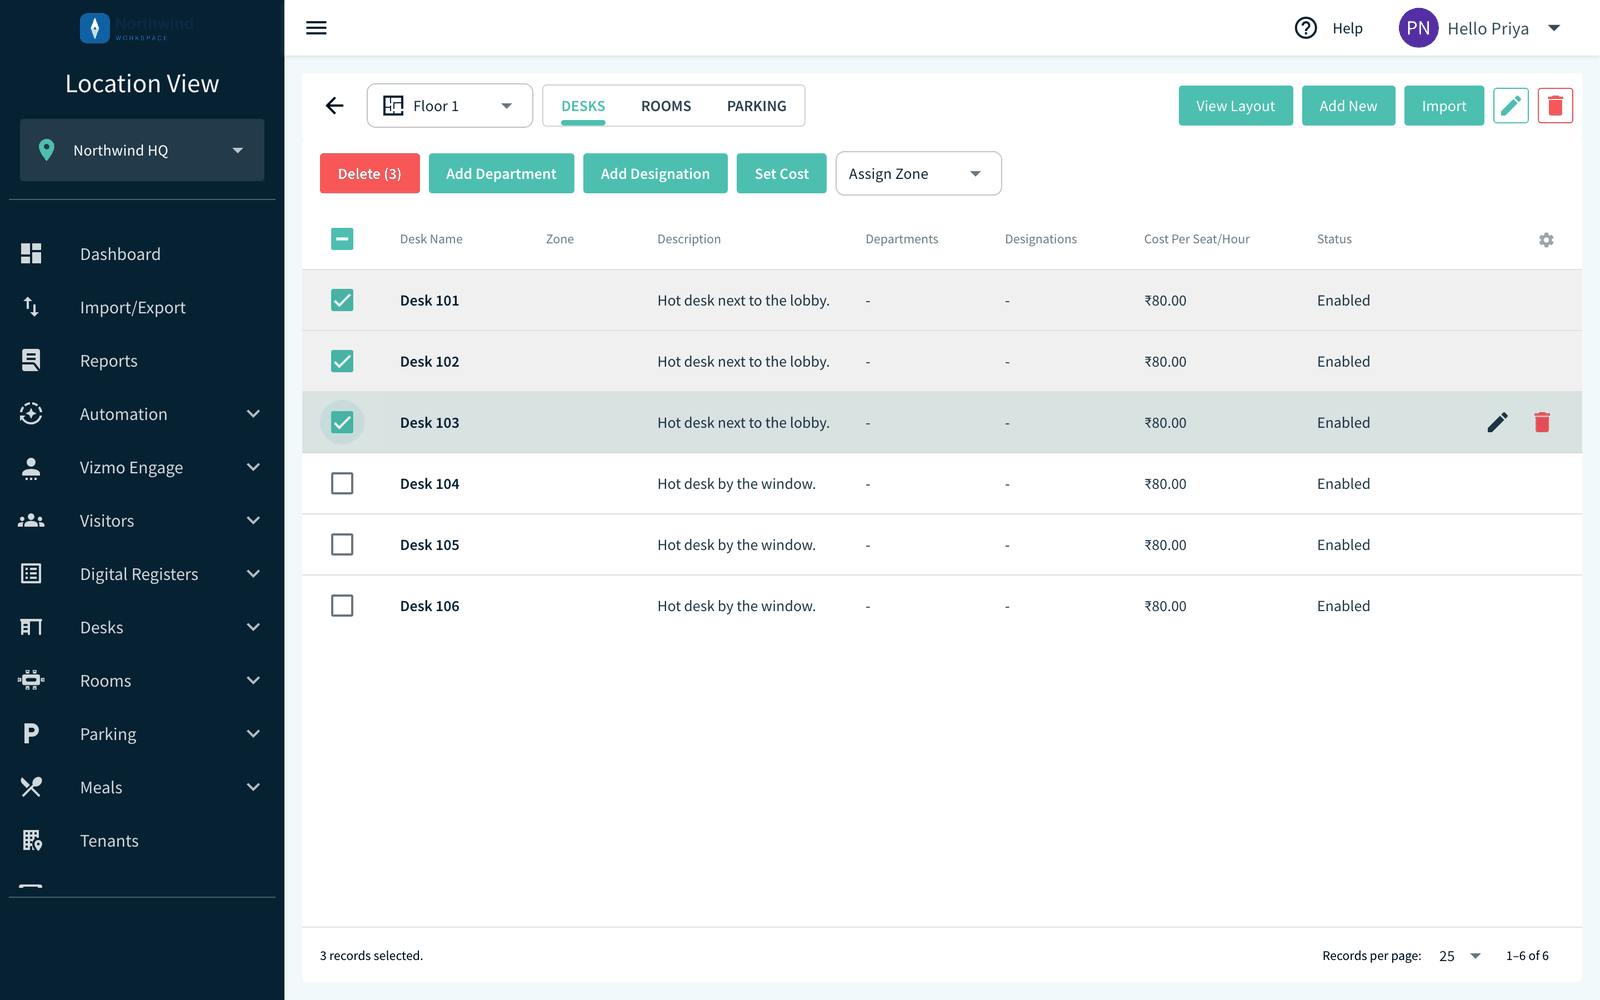Click the Tenants building icon
This screenshot has height=1000, width=1600.
pyautogui.click(x=32, y=840)
